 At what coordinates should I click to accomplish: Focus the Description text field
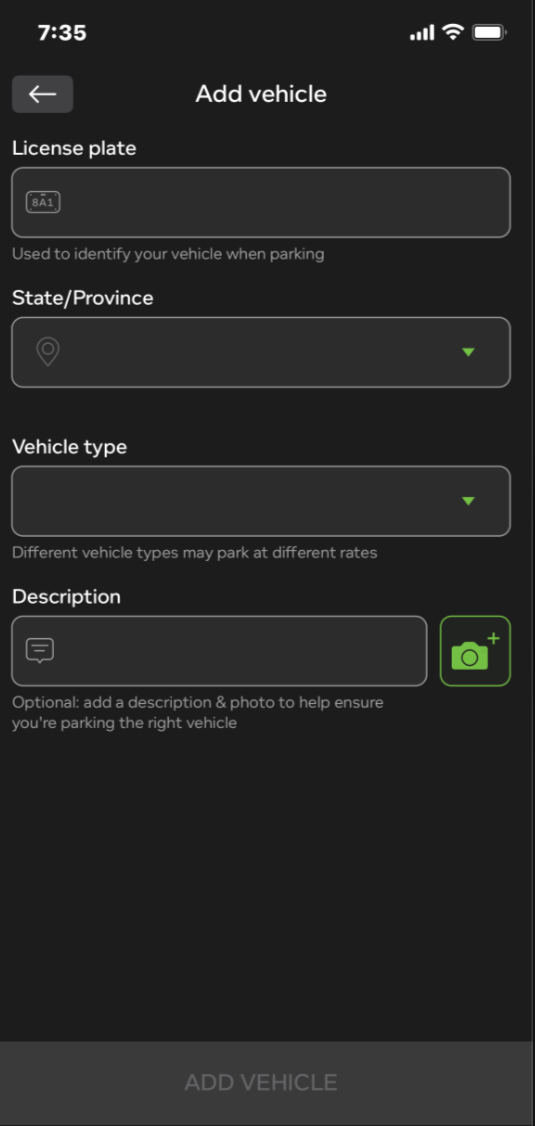click(x=219, y=651)
